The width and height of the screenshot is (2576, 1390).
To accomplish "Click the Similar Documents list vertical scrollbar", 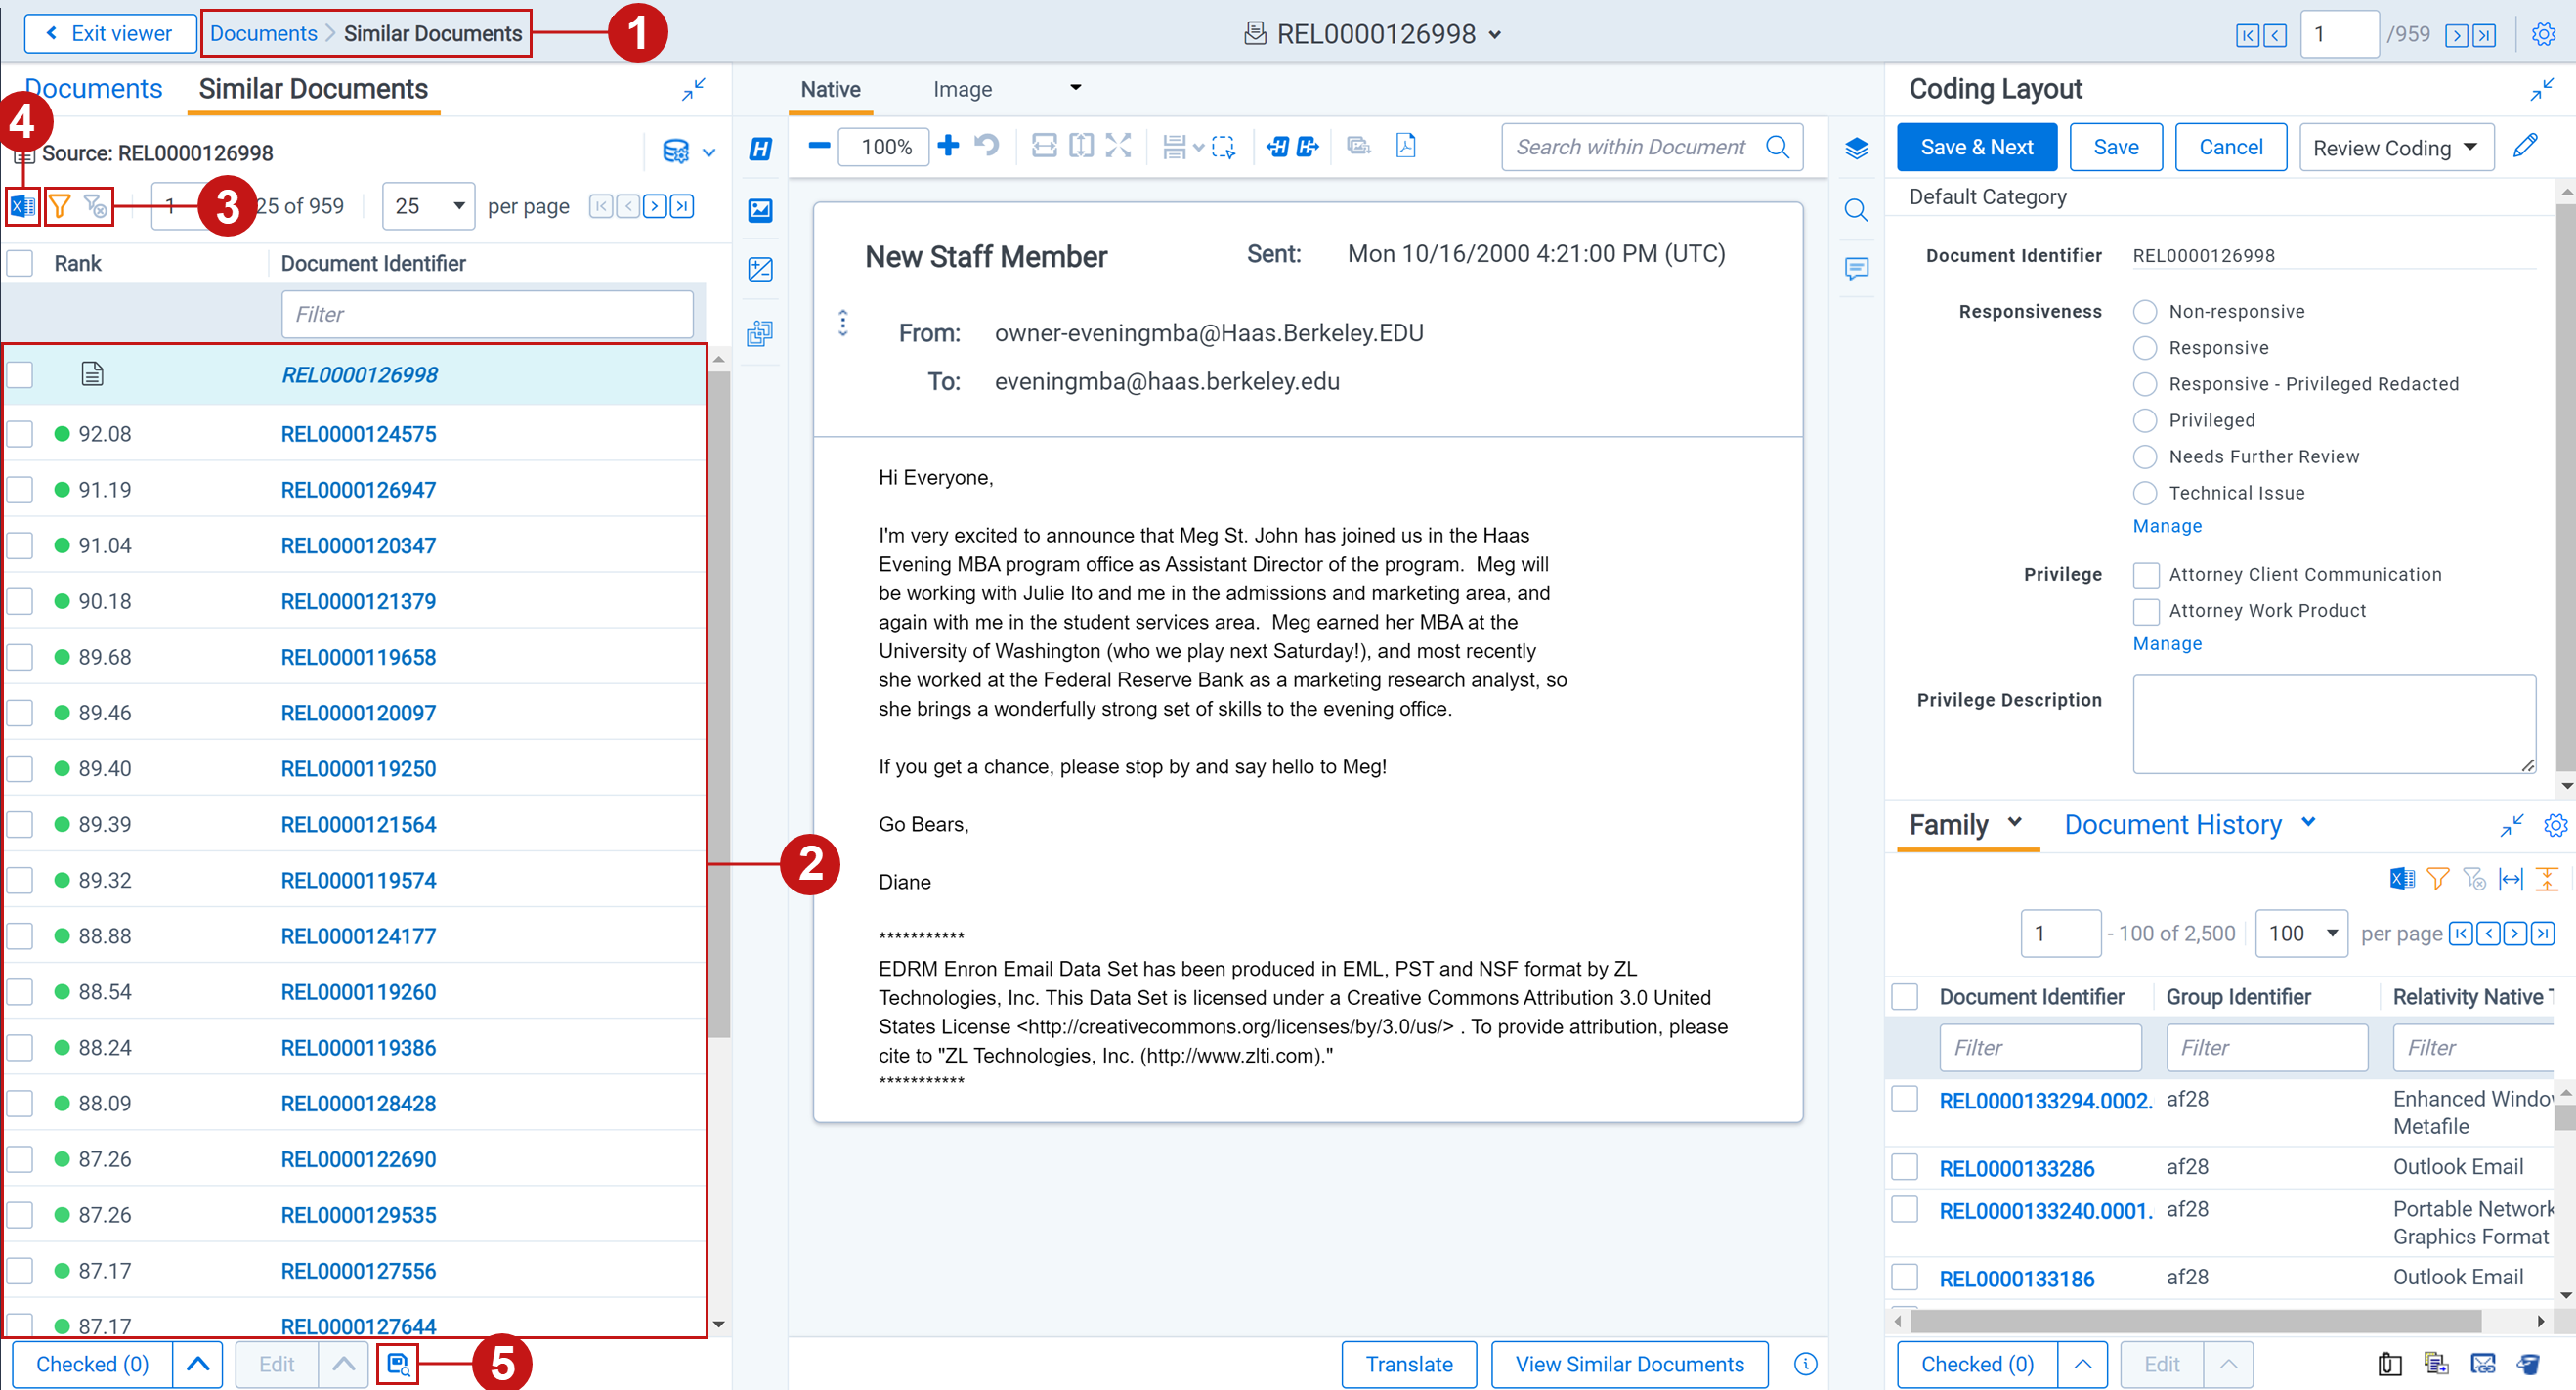I will click(x=719, y=705).
